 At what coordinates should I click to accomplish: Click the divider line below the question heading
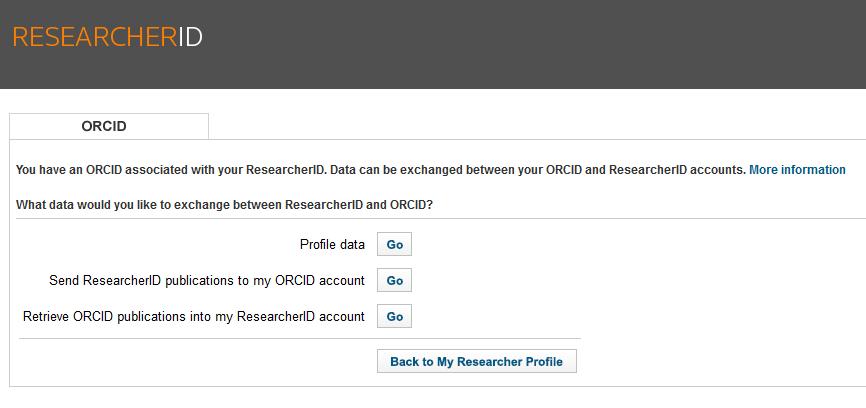pos(441,218)
